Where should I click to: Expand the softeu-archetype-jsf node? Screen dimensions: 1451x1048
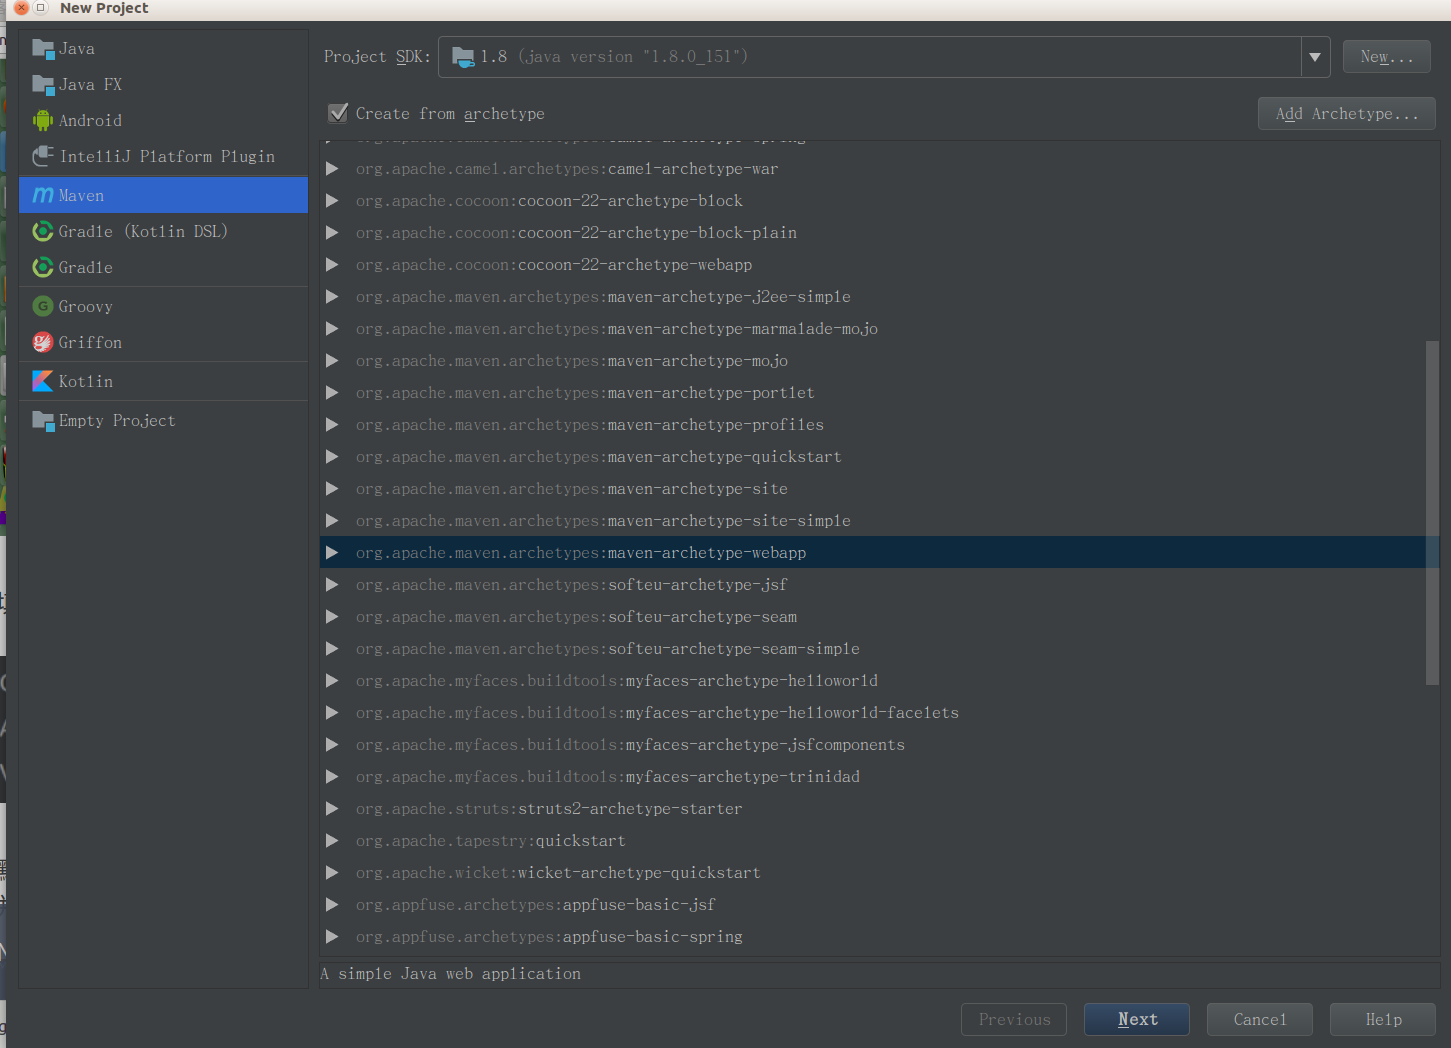click(332, 585)
